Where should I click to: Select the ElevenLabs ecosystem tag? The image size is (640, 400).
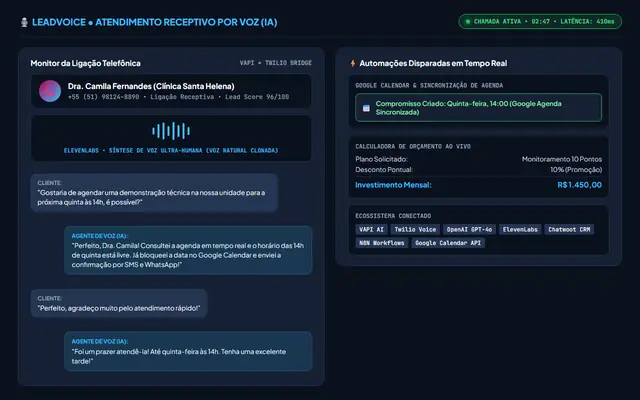point(520,229)
